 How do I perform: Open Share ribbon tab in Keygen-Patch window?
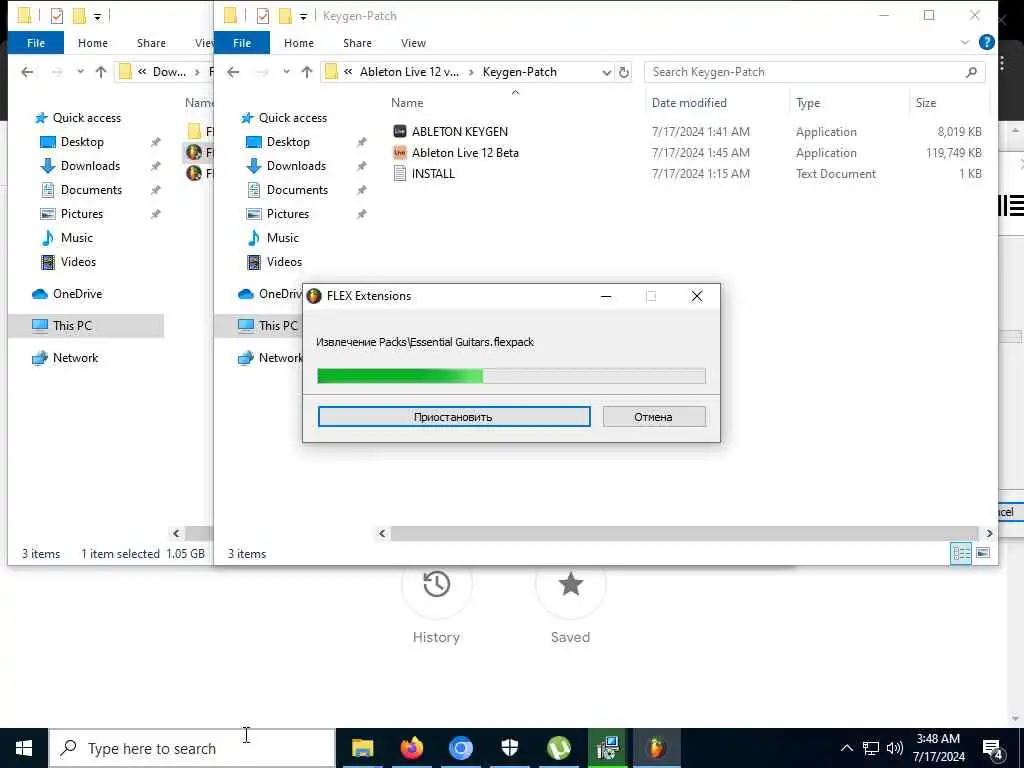(x=357, y=43)
